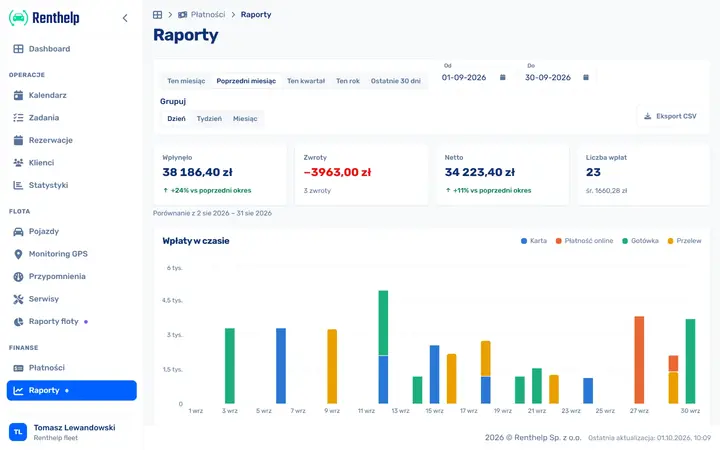The width and height of the screenshot is (720, 450).
Task: Click the Dashboard grid icon in sidebar
Action: (18, 49)
